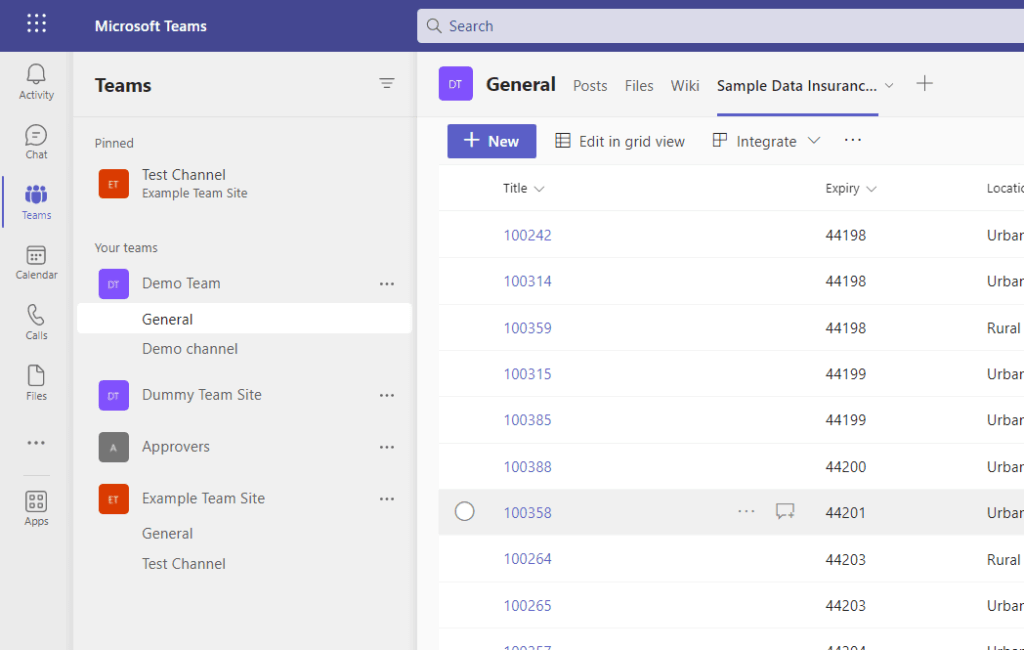This screenshot has width=1024, height=650.
Task: Click the Dummy Team Site avatar
Action: [114, 395]
